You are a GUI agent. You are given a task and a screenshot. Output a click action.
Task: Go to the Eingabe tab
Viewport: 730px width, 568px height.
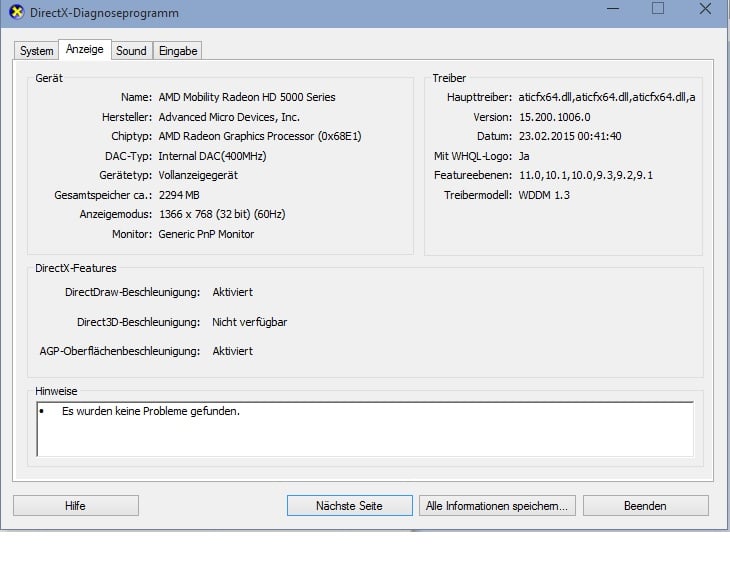[x=178, y=51]
